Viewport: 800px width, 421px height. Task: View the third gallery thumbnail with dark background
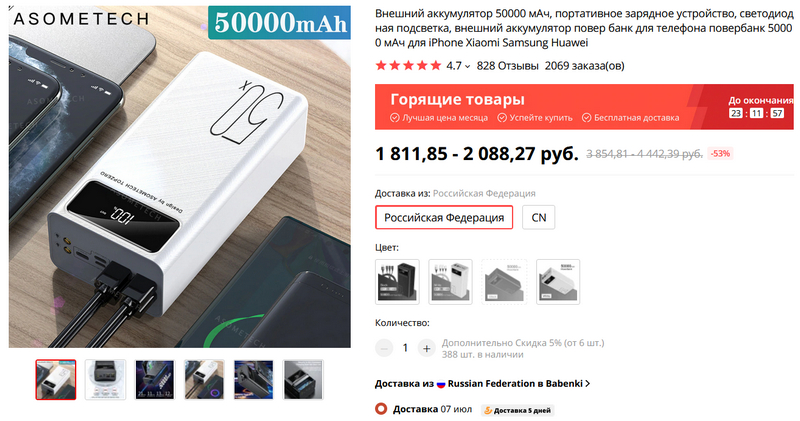click(155, 379)
